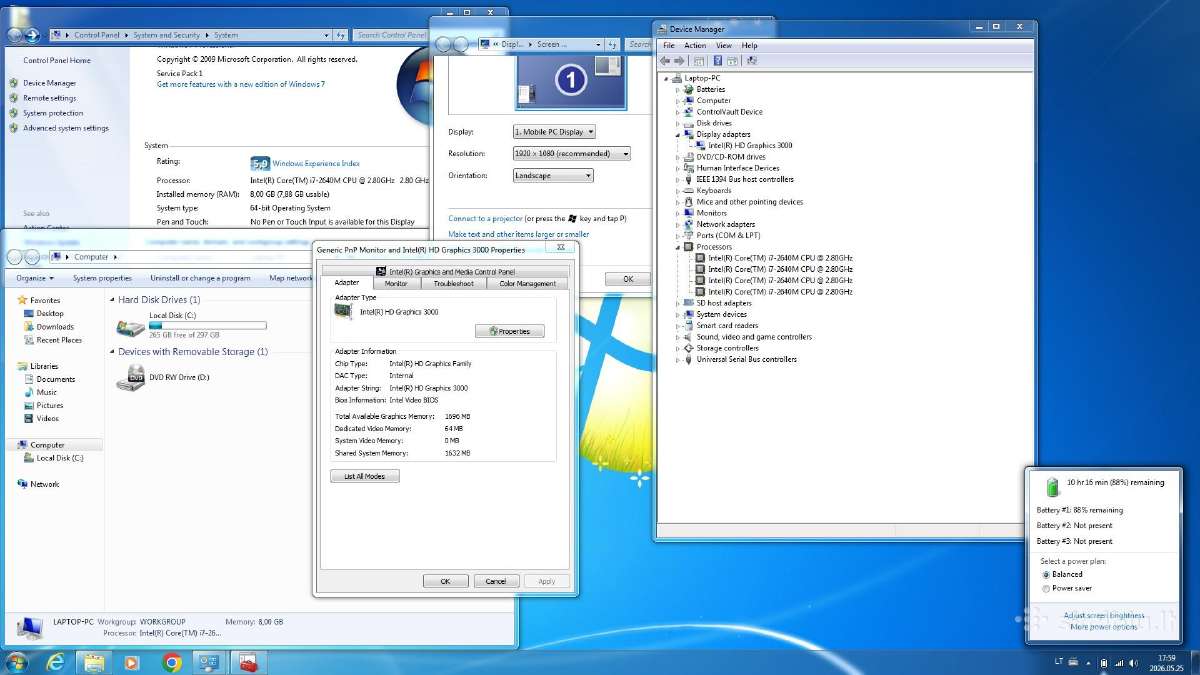The width and height of the screenshot is (1200, 675).
Task: Click Local Disk (C:) usage bar
Action: tap(208, 326)
